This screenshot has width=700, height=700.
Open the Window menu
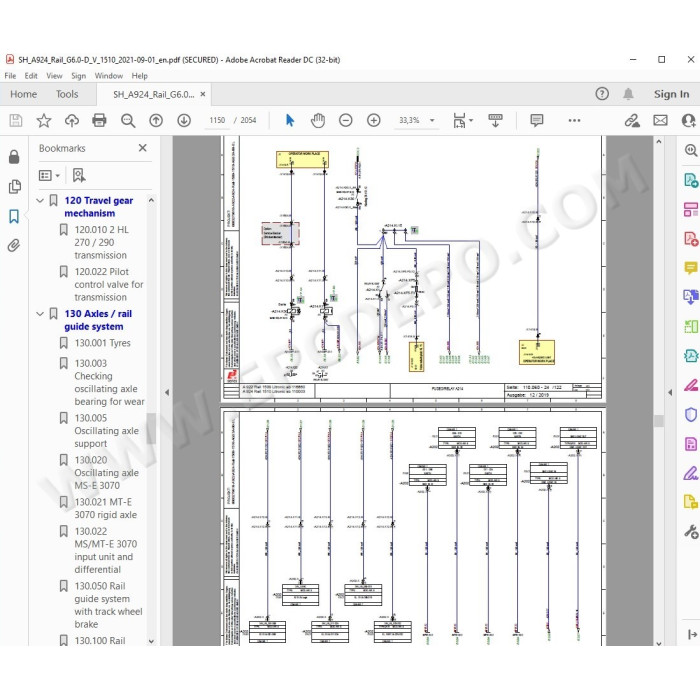(x=108, y=76)
